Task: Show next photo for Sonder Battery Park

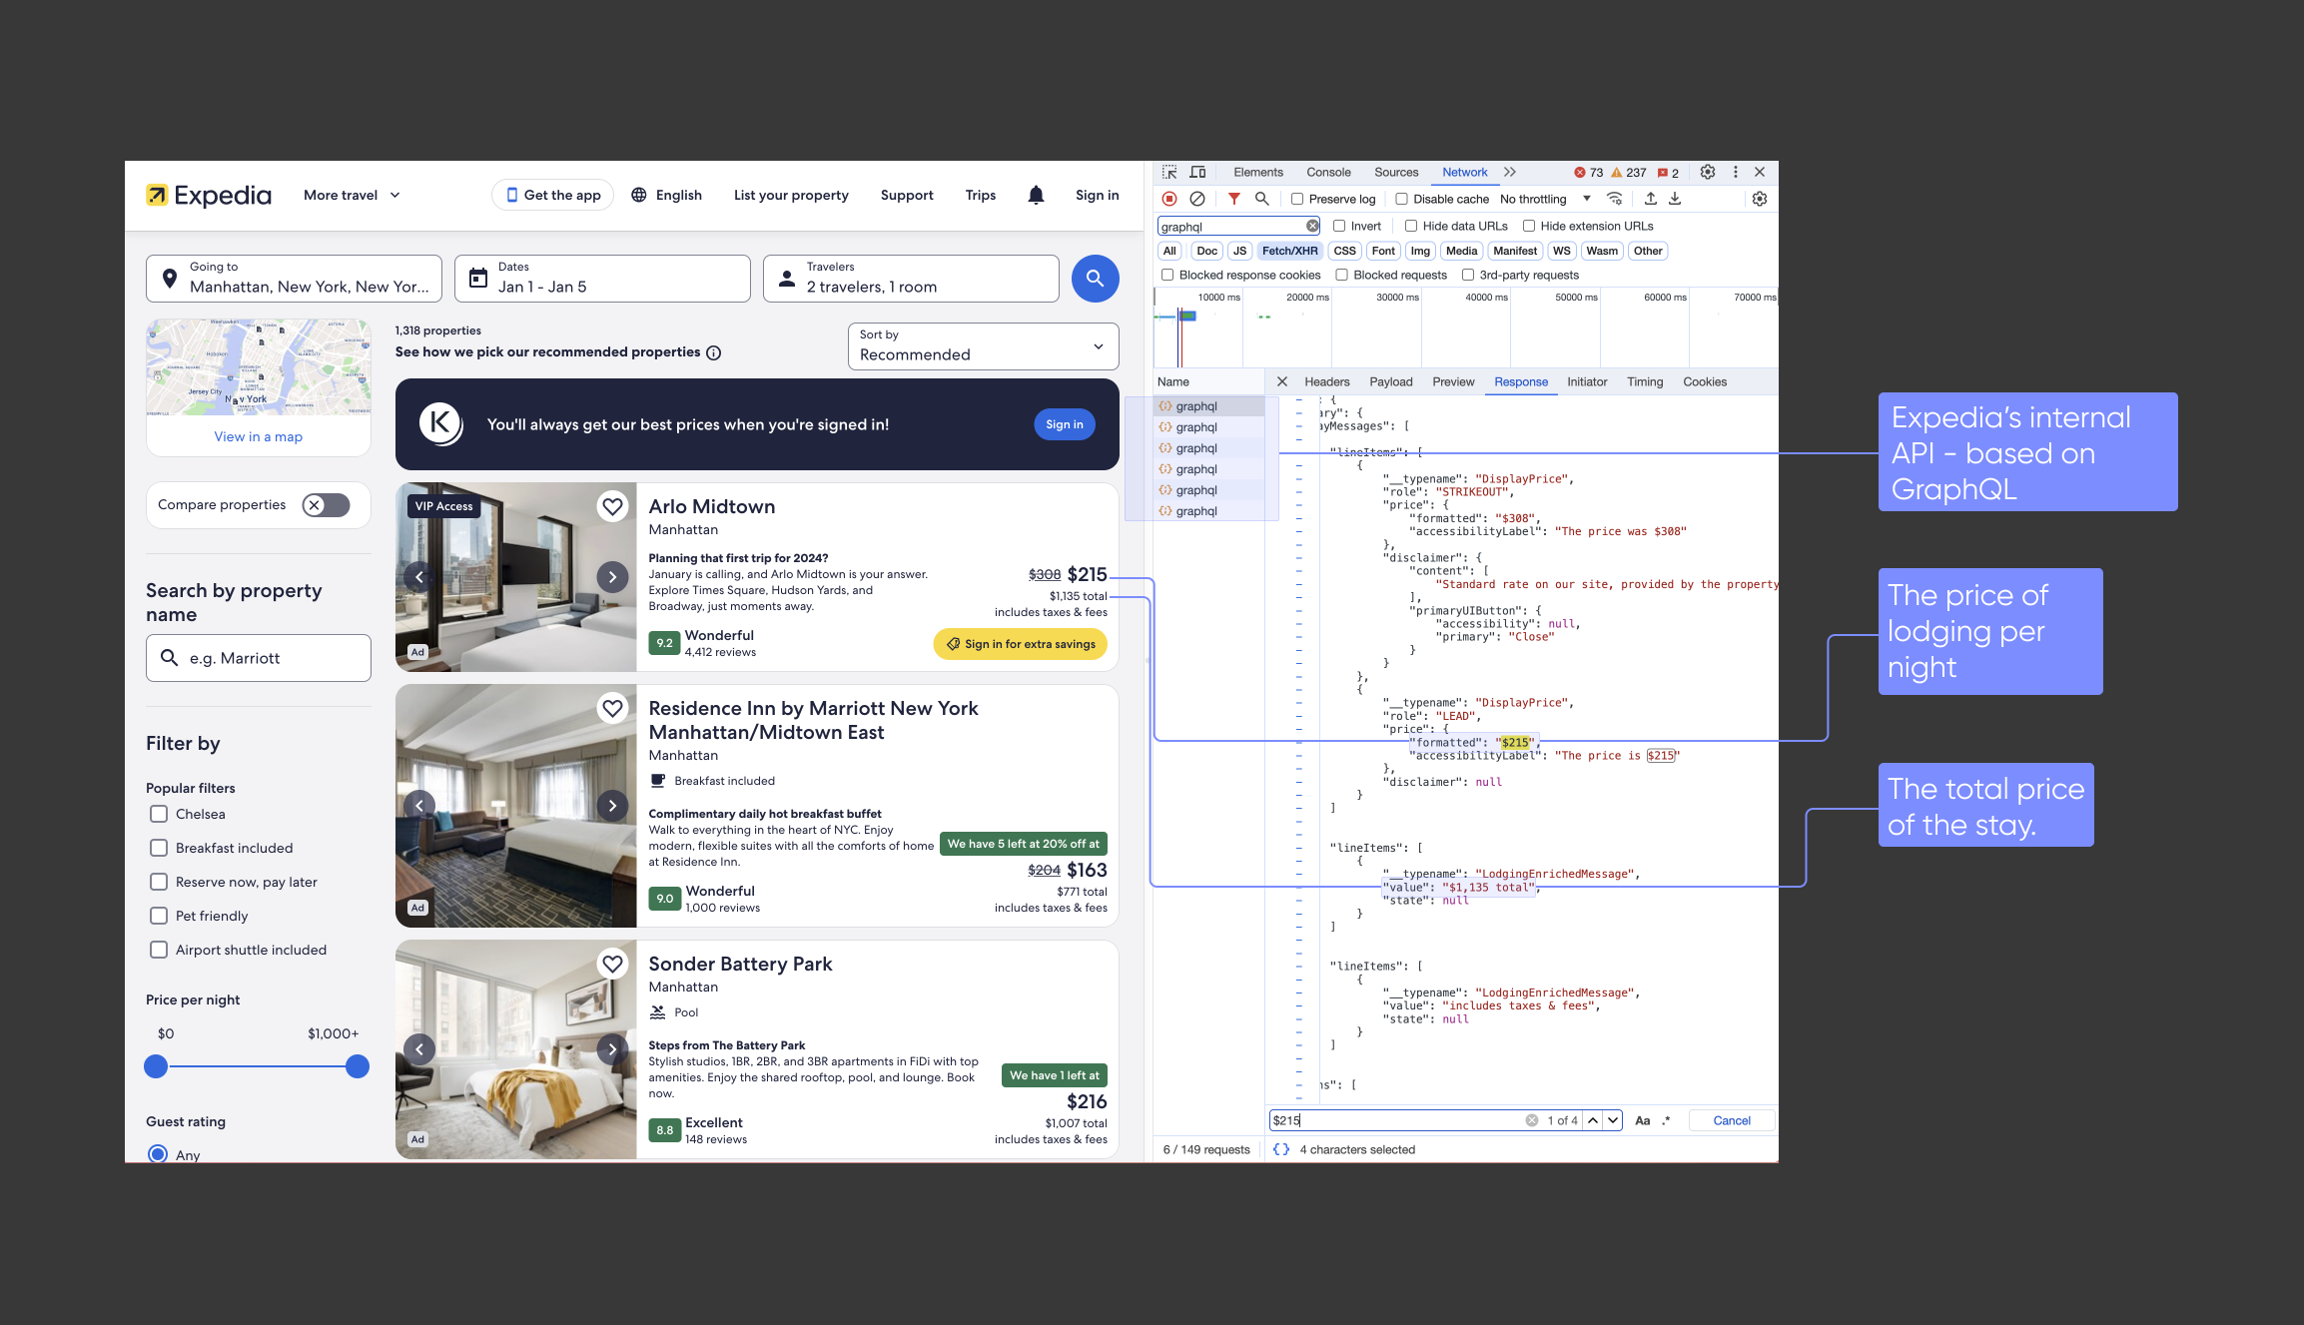Action: (612, 1049)
